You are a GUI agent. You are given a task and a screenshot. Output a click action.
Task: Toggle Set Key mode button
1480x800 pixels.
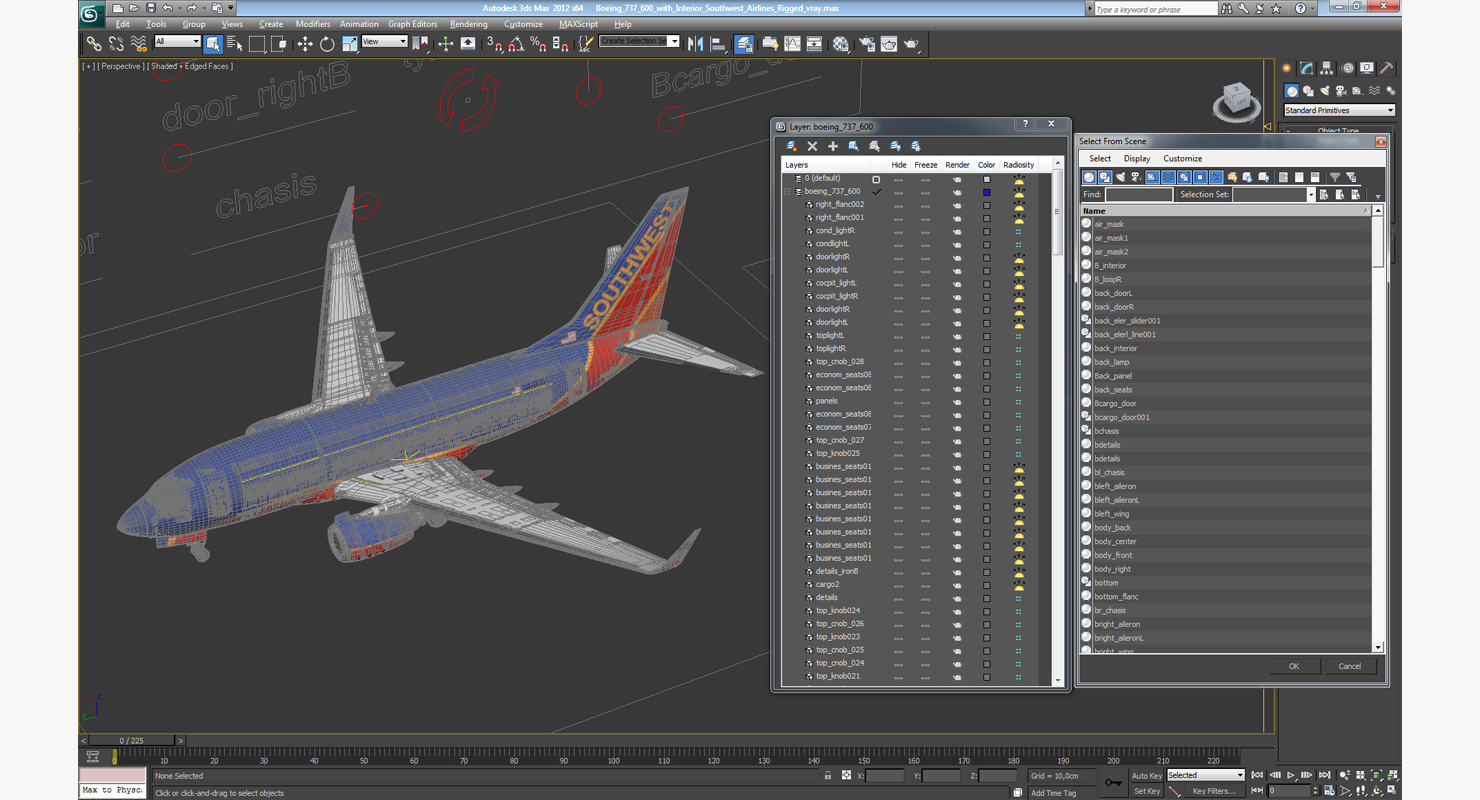pyautogui.click(x=1147, y=791)
